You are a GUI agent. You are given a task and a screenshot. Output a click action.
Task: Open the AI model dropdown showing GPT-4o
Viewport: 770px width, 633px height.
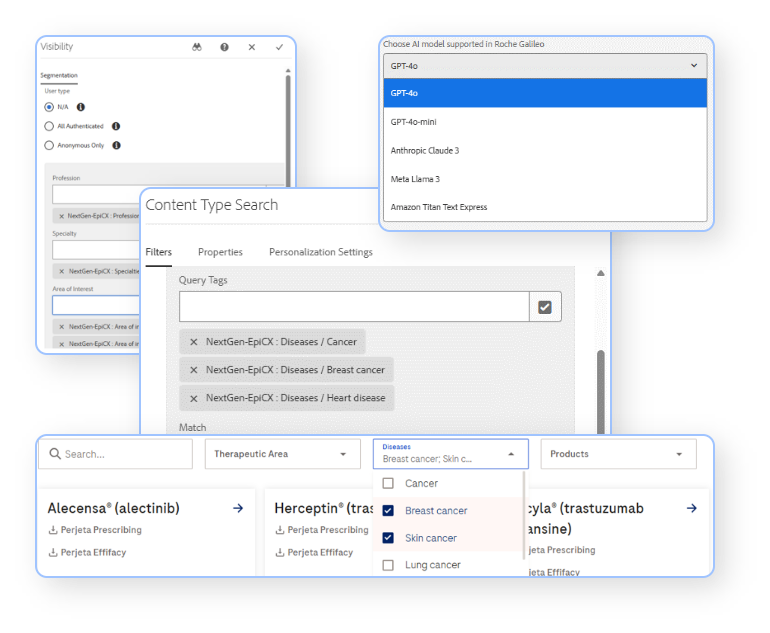[x=545, y=66]
